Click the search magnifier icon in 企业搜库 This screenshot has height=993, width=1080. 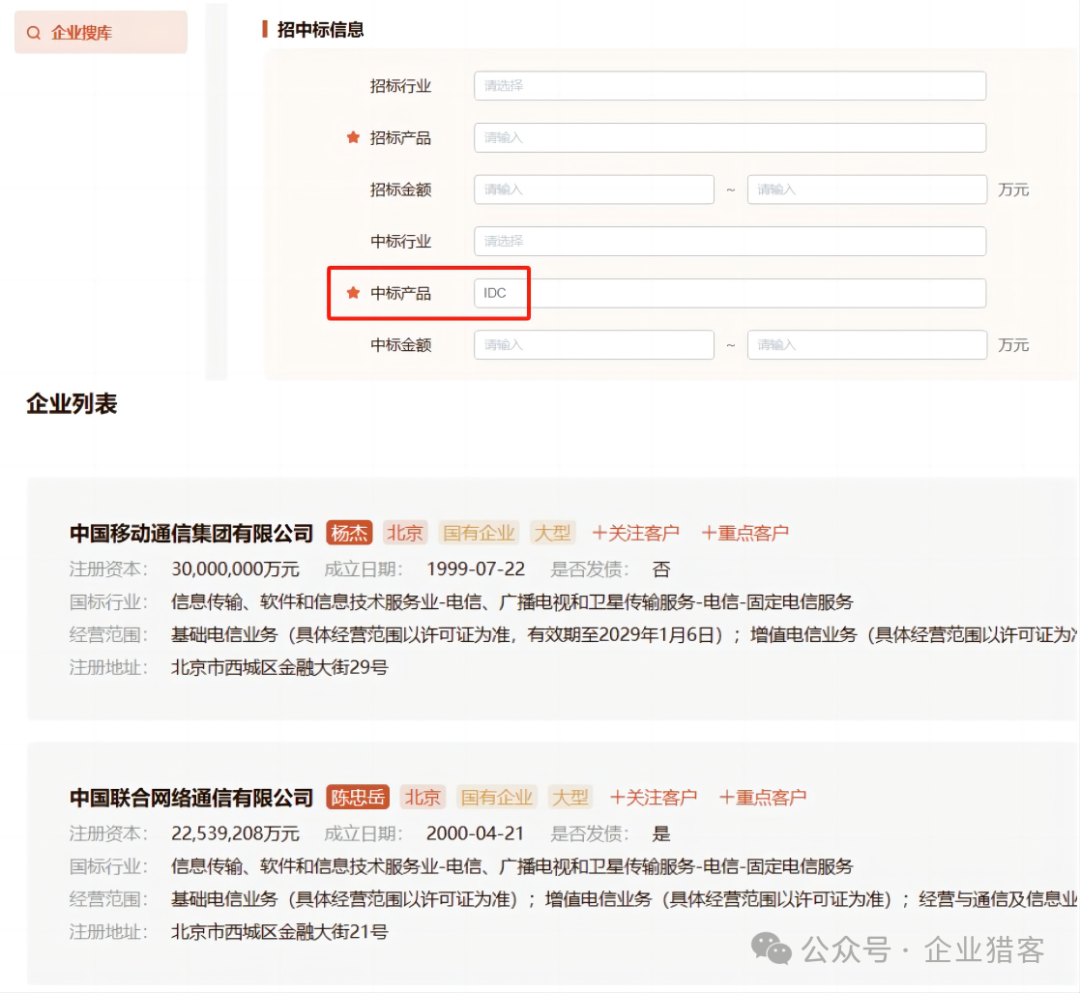33,33
